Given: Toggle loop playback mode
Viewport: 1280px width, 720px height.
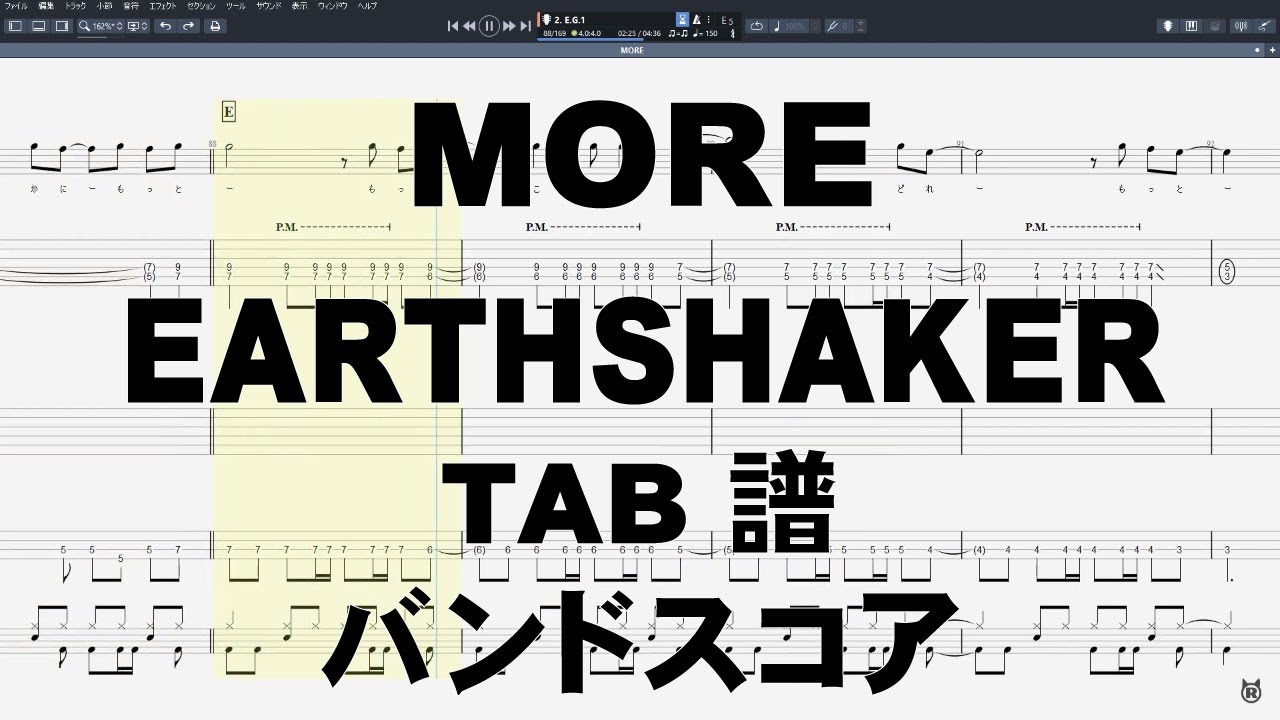Looking at the screenshot, I should (757, 24).
